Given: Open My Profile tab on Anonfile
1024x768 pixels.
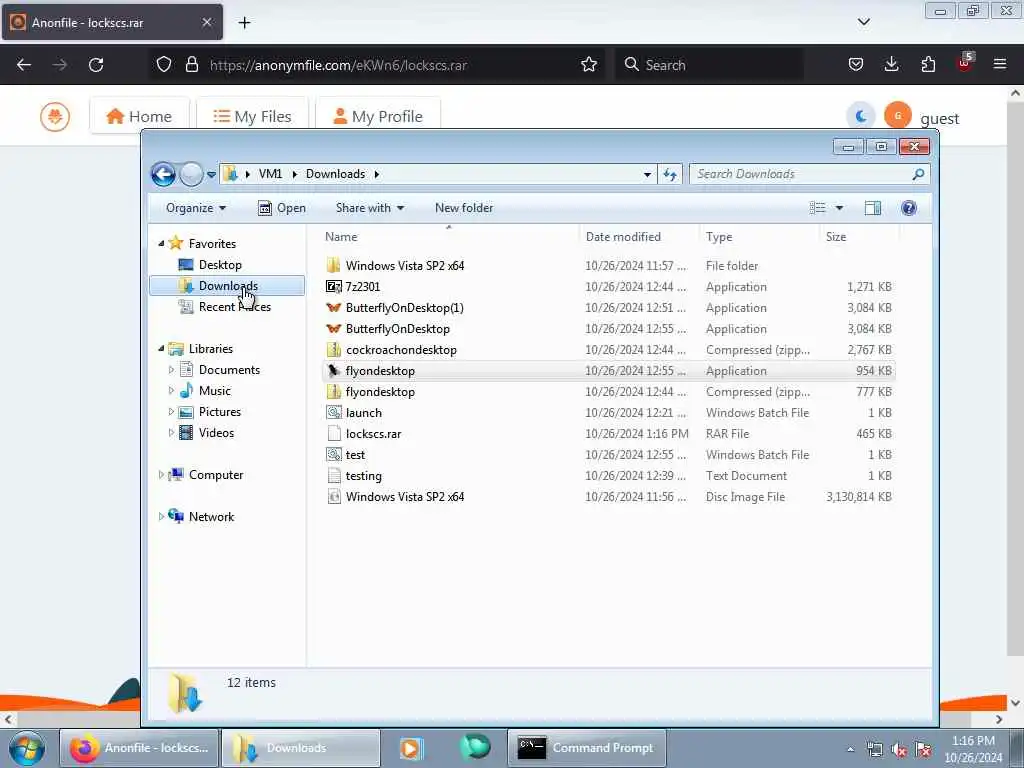Looking at the screenshot, I should point(377,116).
